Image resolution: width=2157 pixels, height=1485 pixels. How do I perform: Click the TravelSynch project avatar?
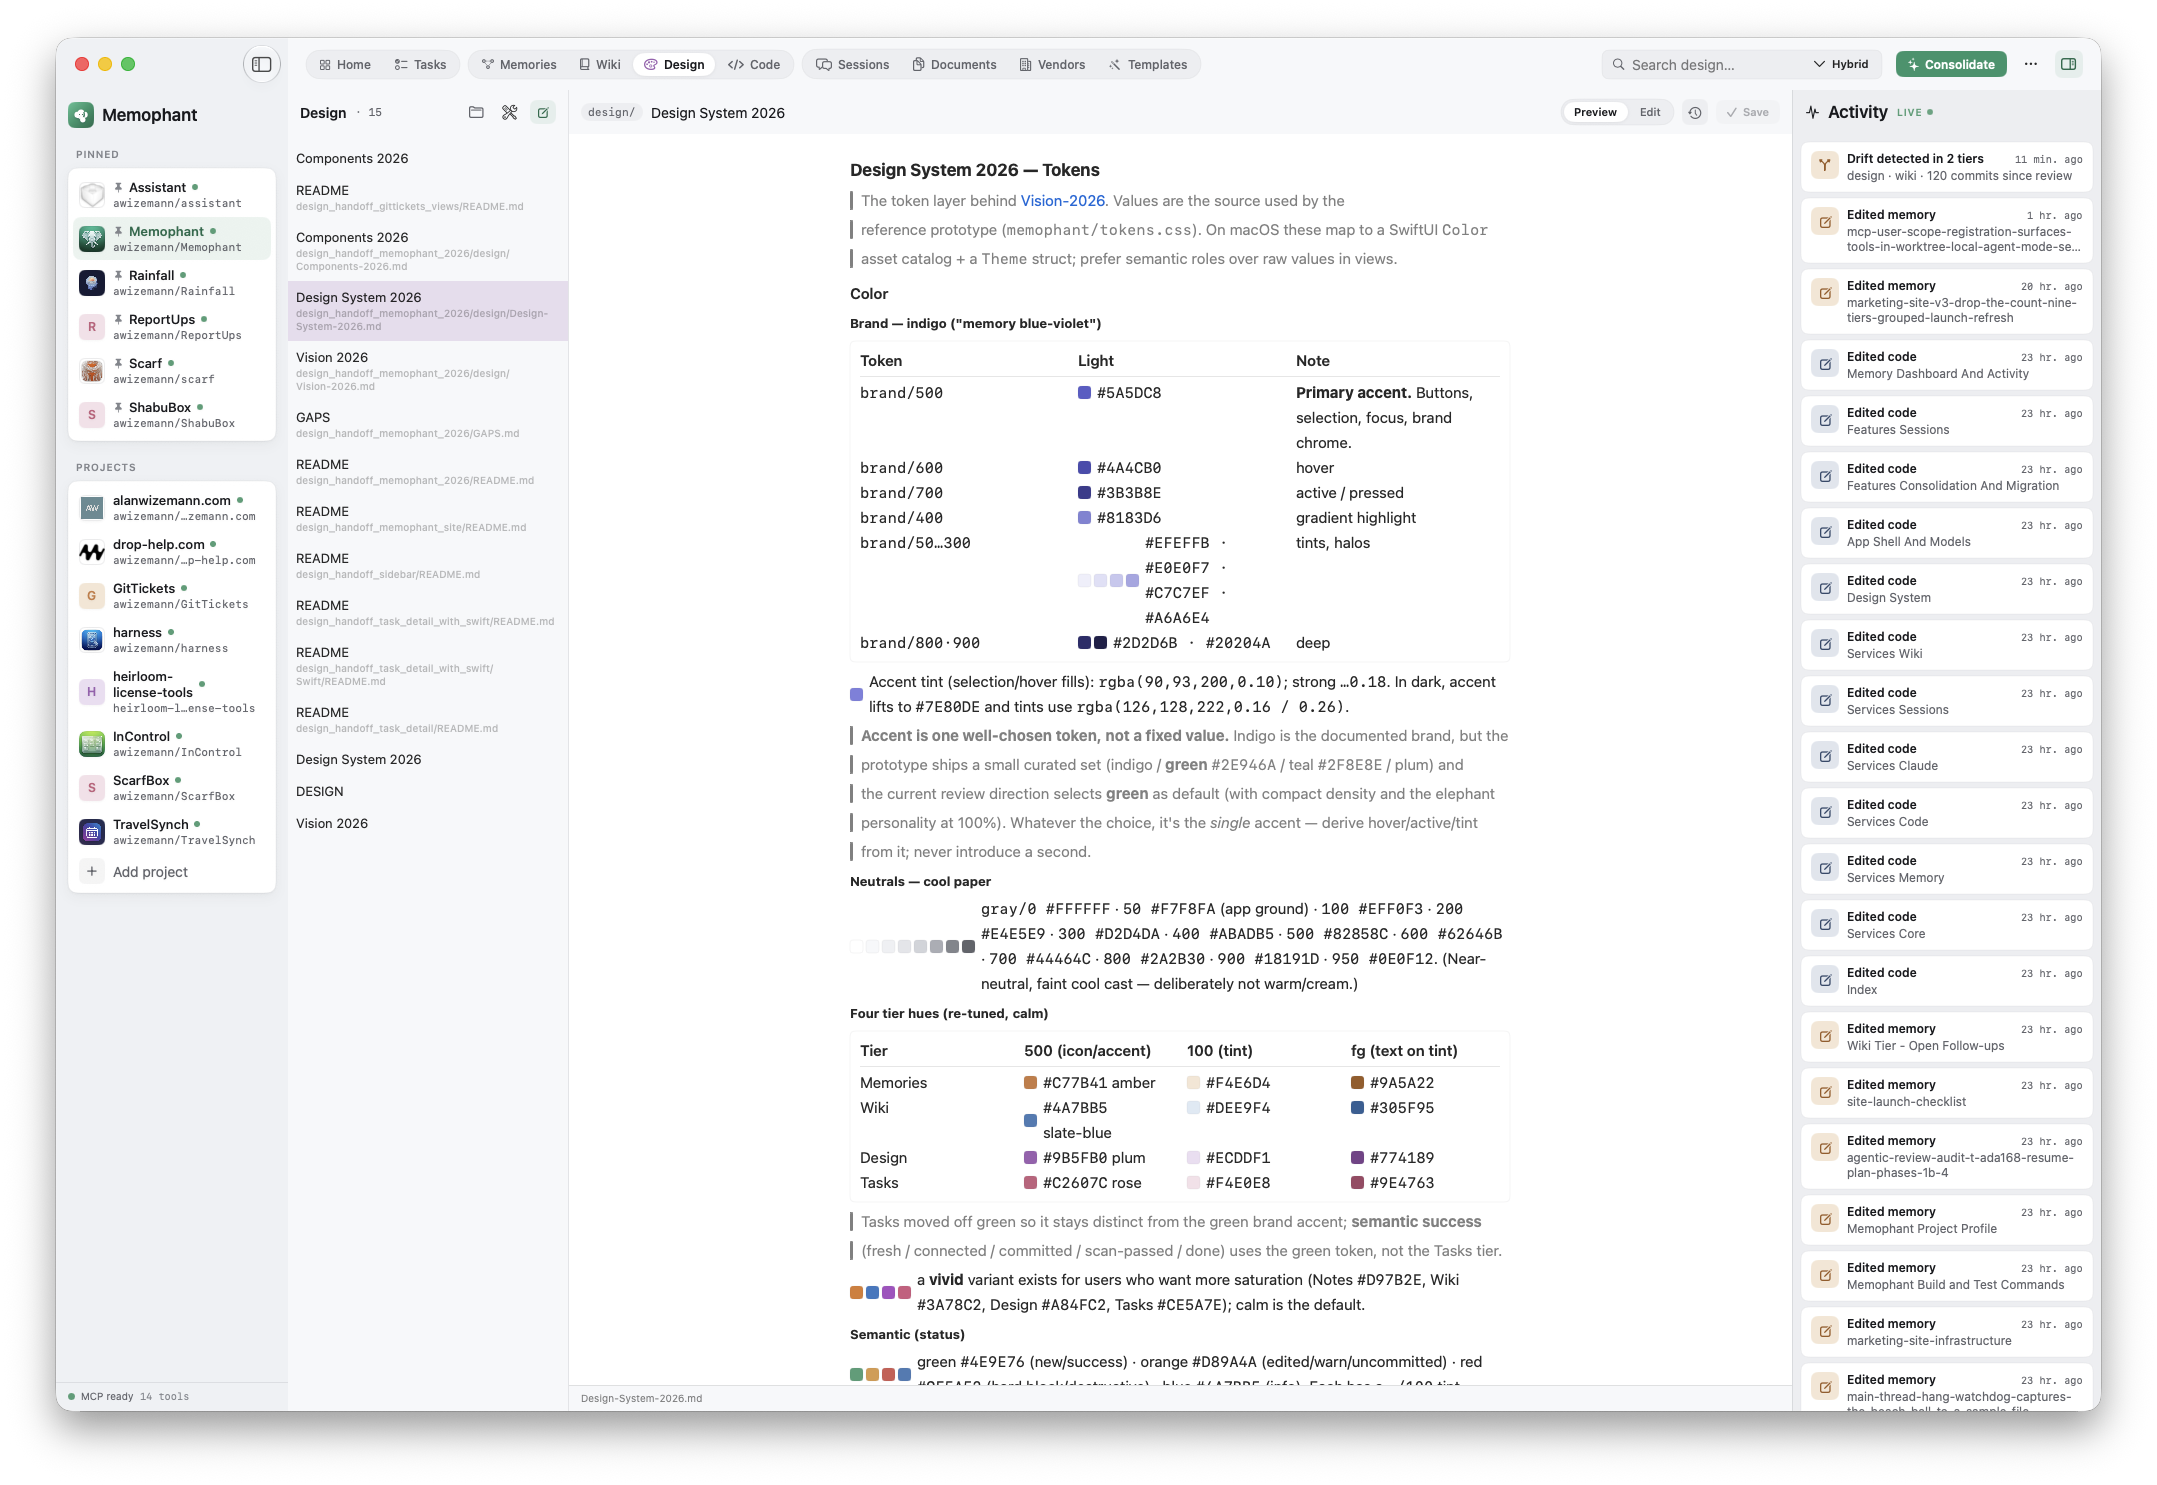[x=92, y=832]
